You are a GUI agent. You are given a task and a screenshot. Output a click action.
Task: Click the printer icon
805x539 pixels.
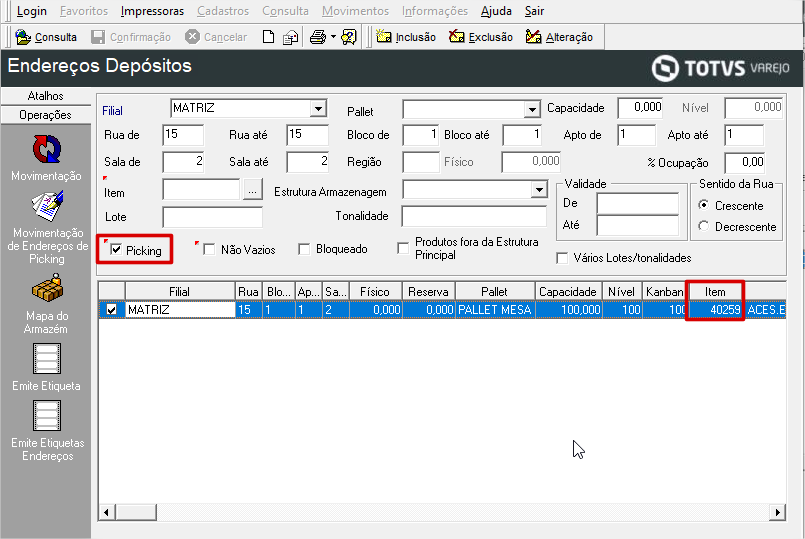318,37
